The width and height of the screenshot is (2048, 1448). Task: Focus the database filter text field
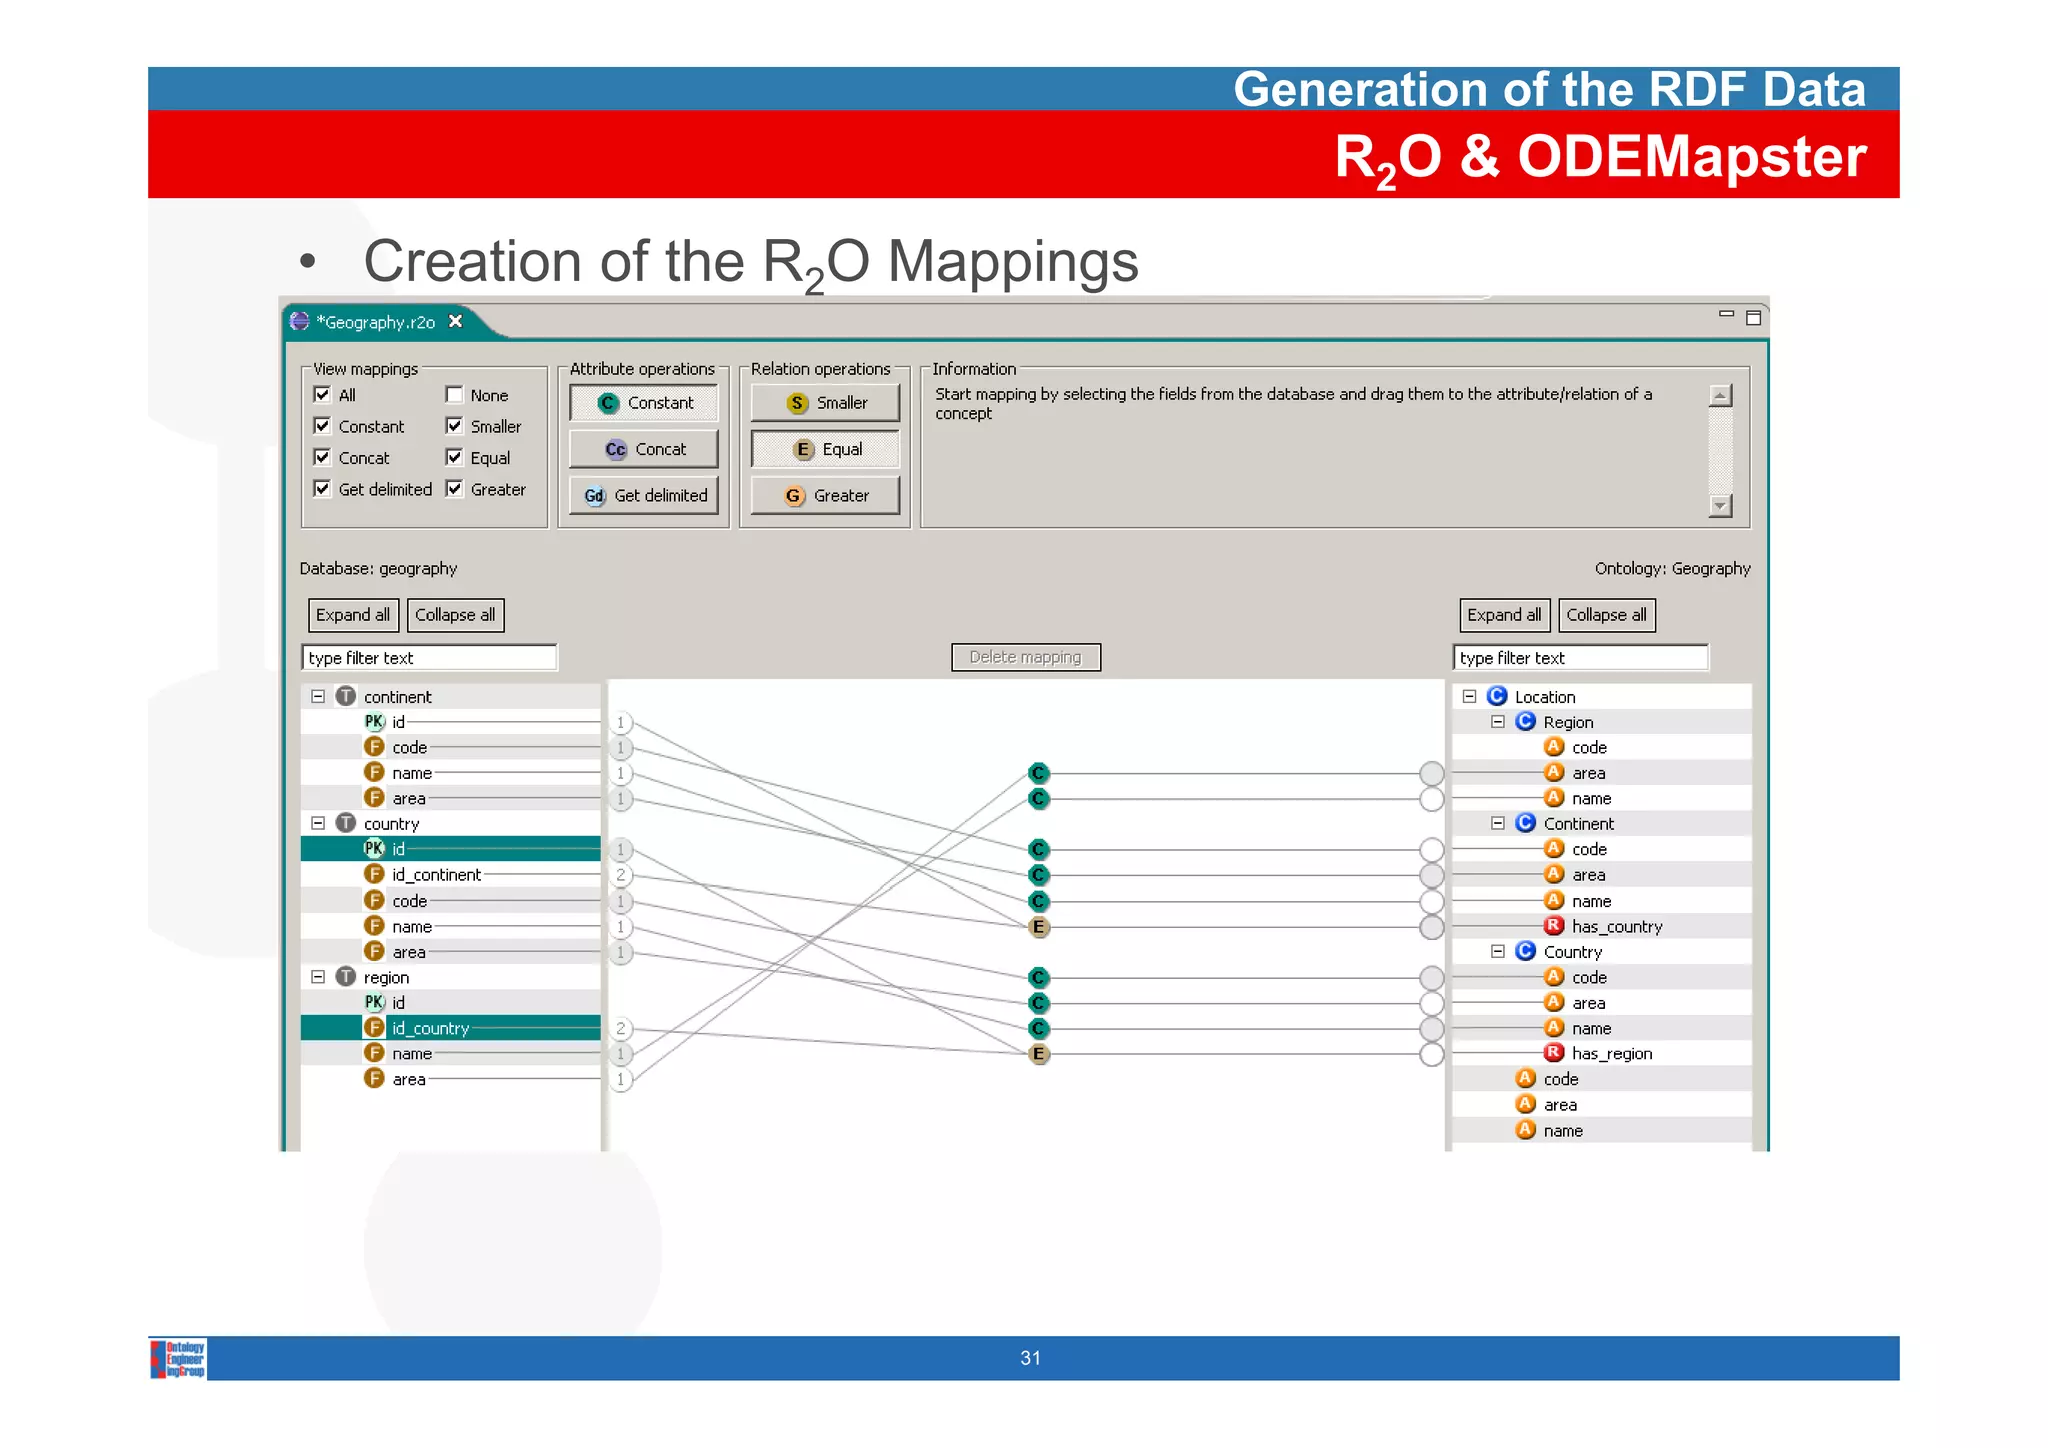click(429, 657)
